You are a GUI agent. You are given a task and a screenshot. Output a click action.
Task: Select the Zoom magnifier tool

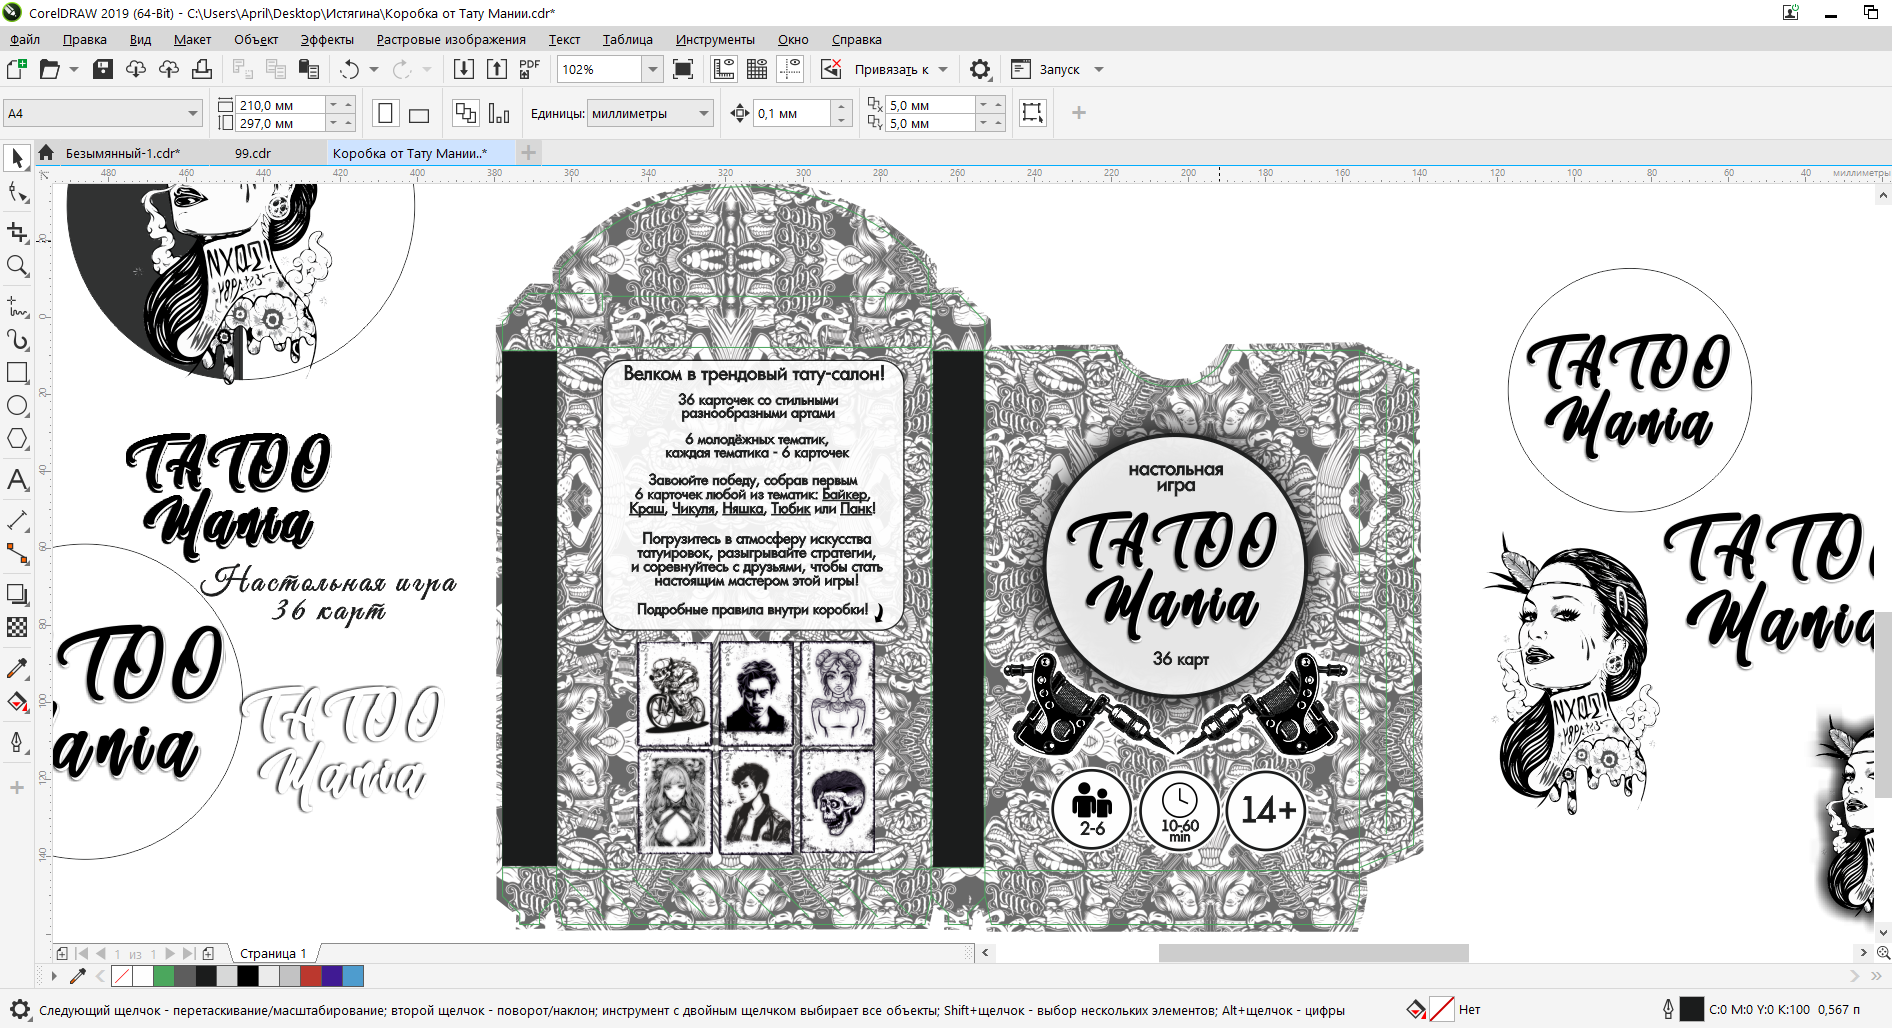[x=17, y=266]
